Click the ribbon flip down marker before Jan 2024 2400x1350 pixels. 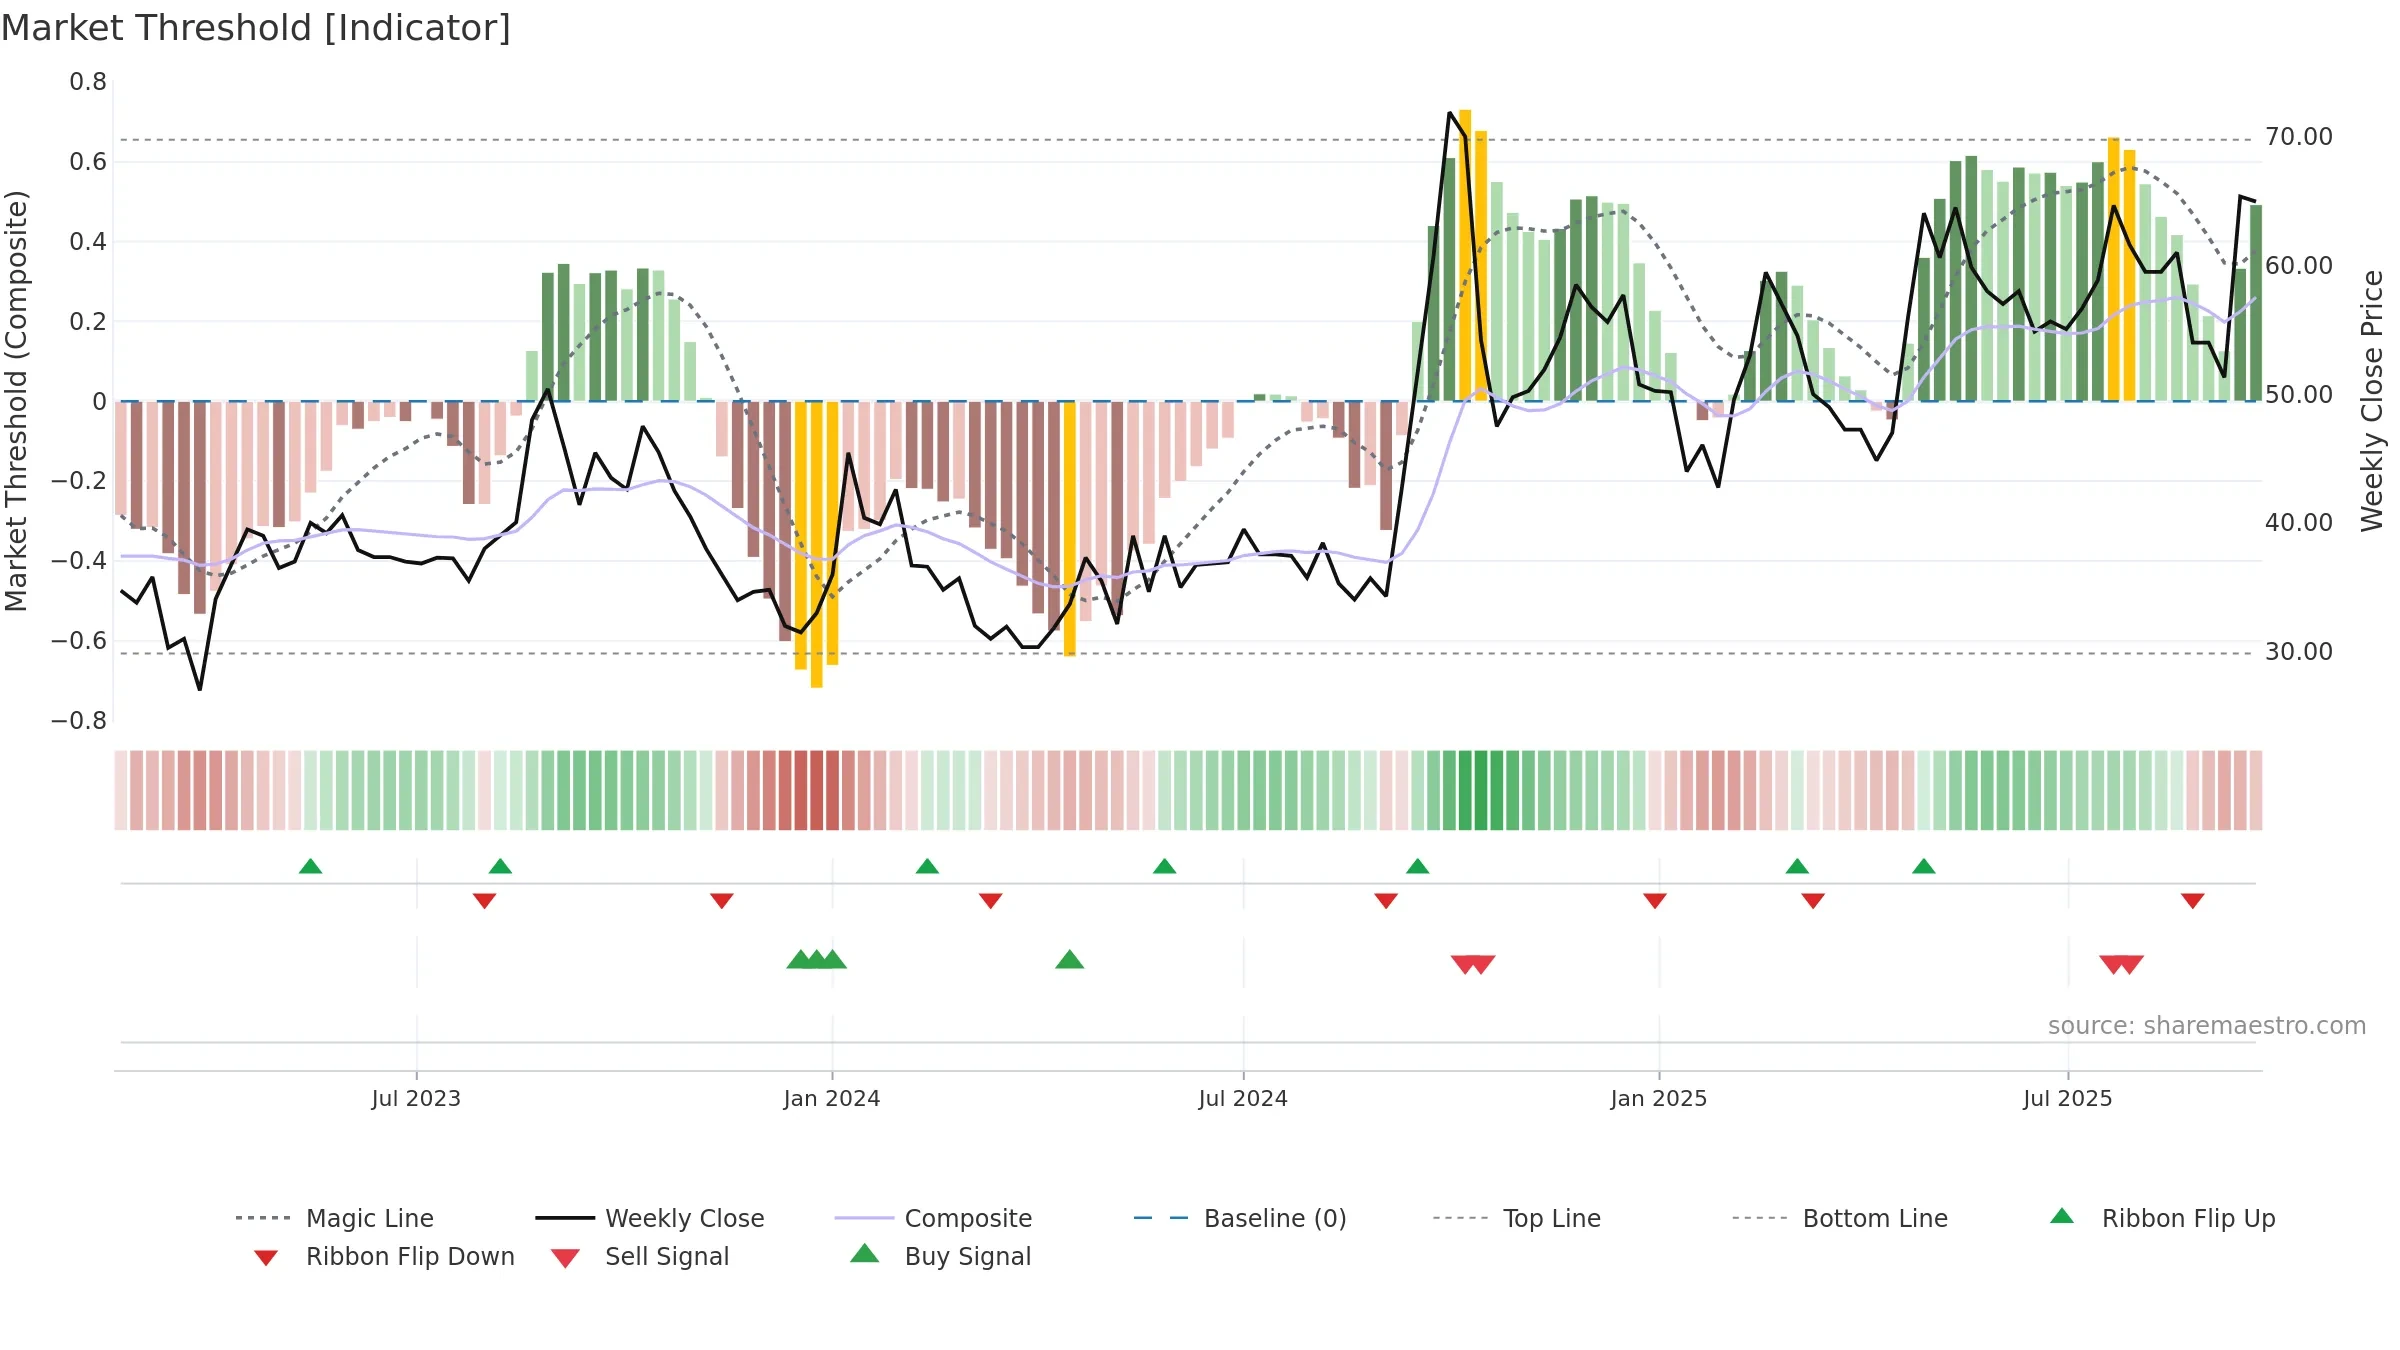click(x=722, y=901)
